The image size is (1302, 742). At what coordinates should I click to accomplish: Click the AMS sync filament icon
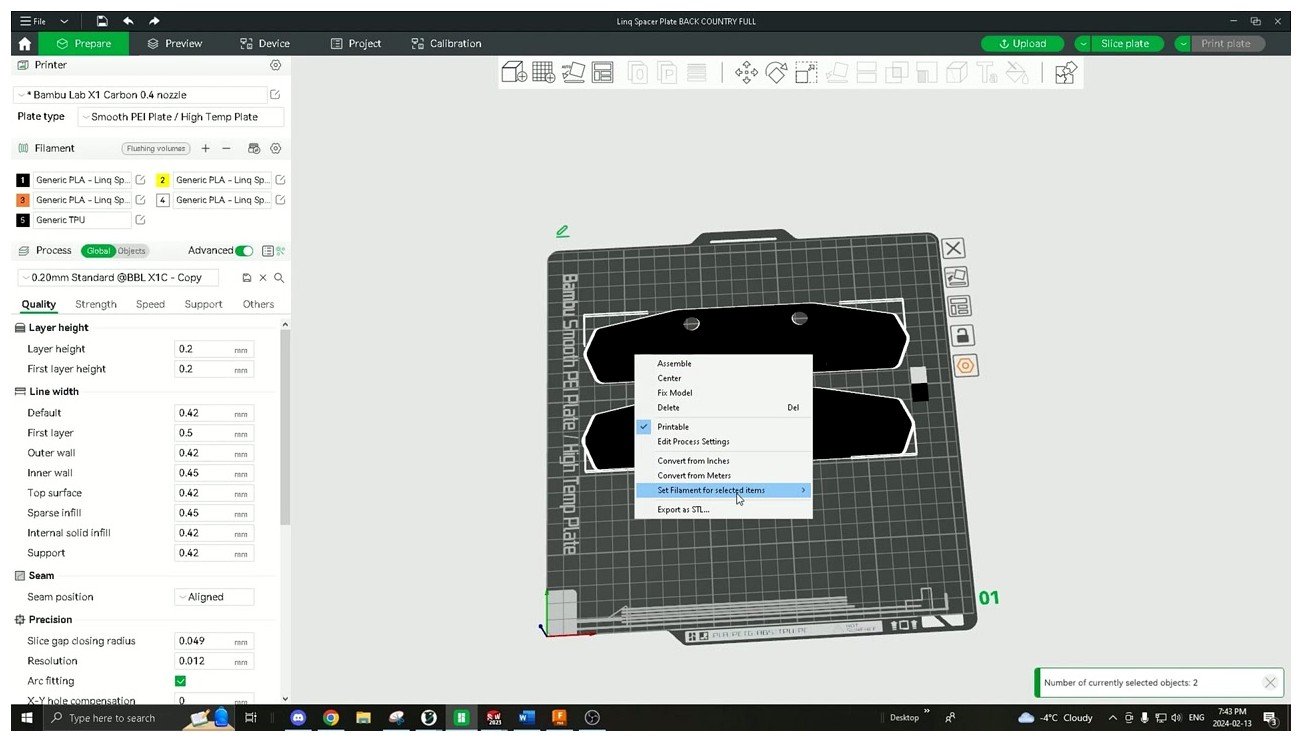[x=254, y=148]
